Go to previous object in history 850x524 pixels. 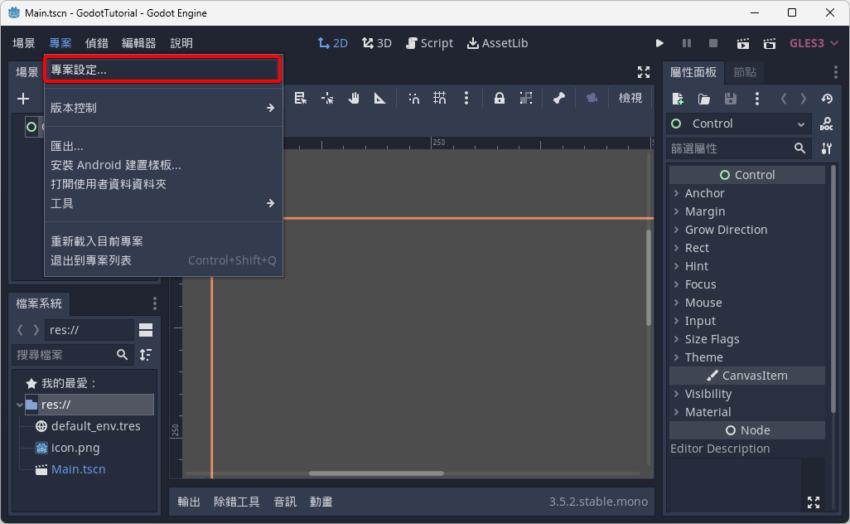(783, 99)
